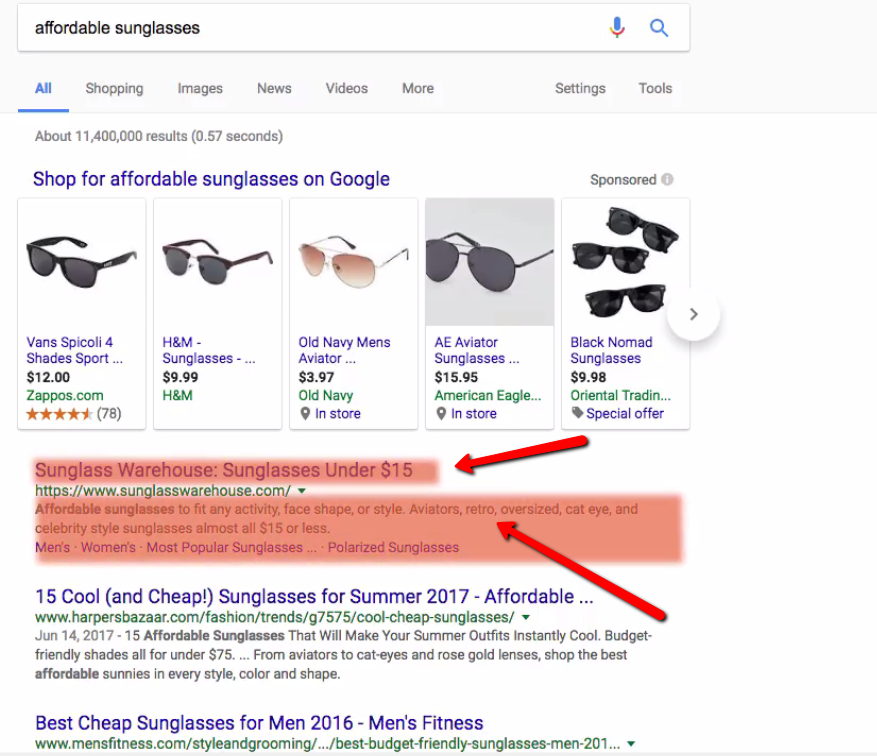Open the Settings menu
Screen dimensions: 877x756
(x=580, y=88)
